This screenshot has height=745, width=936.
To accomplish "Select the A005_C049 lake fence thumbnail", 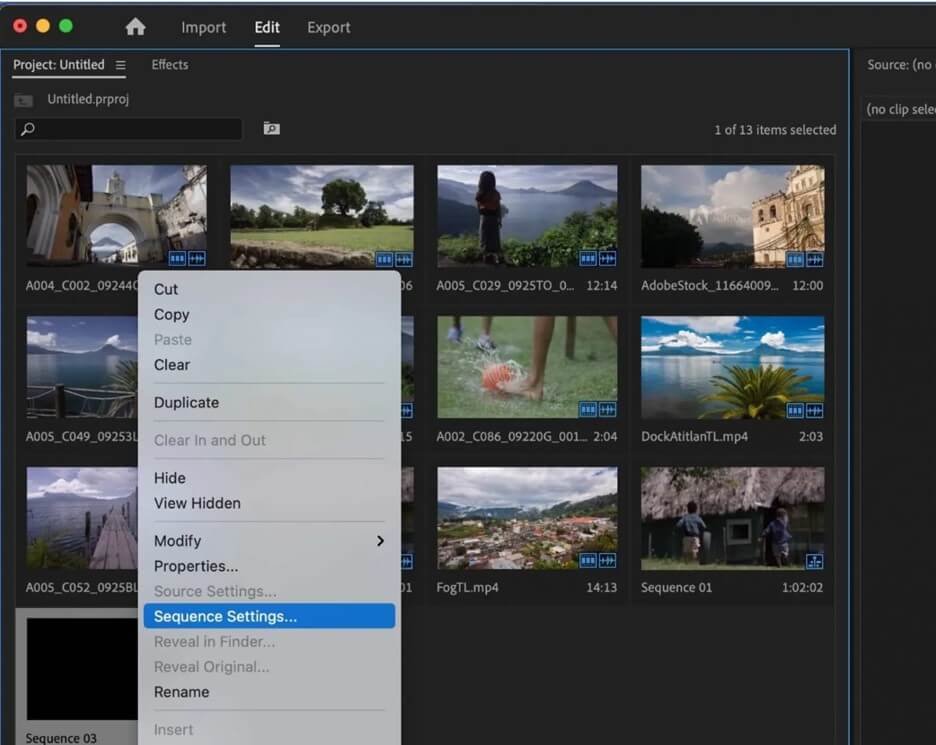I will 82,367.
